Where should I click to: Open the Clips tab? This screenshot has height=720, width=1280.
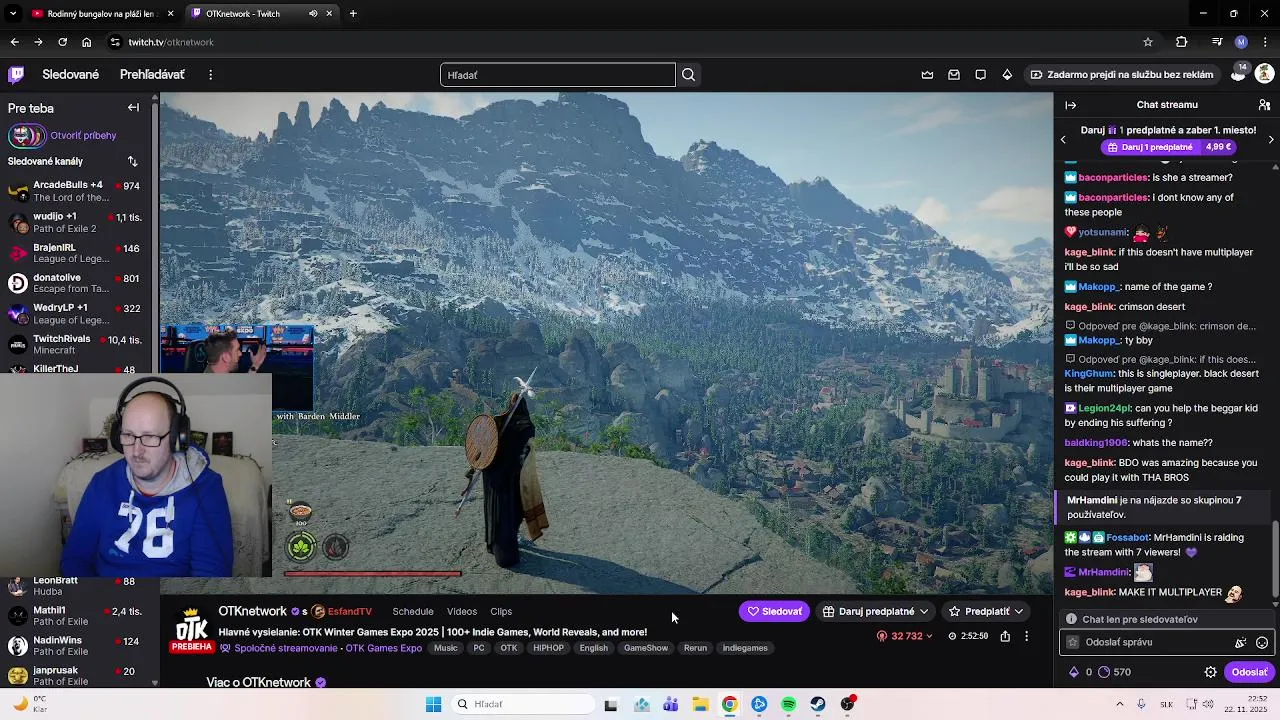501,612
